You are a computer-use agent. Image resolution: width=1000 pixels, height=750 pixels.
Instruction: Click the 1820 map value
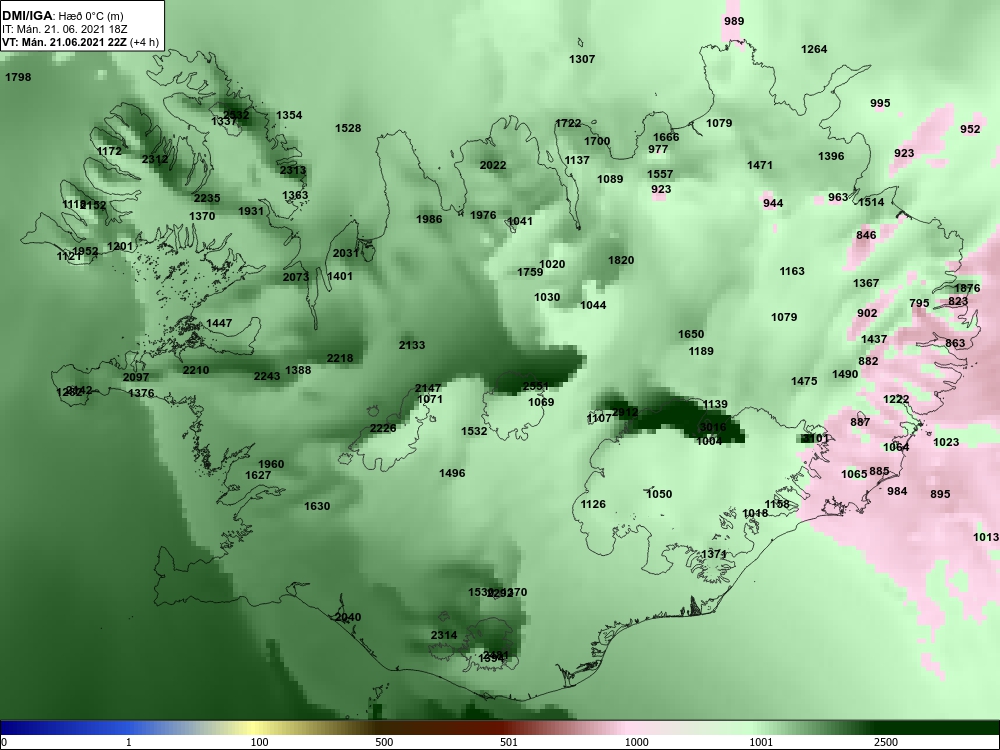point(621,260)
